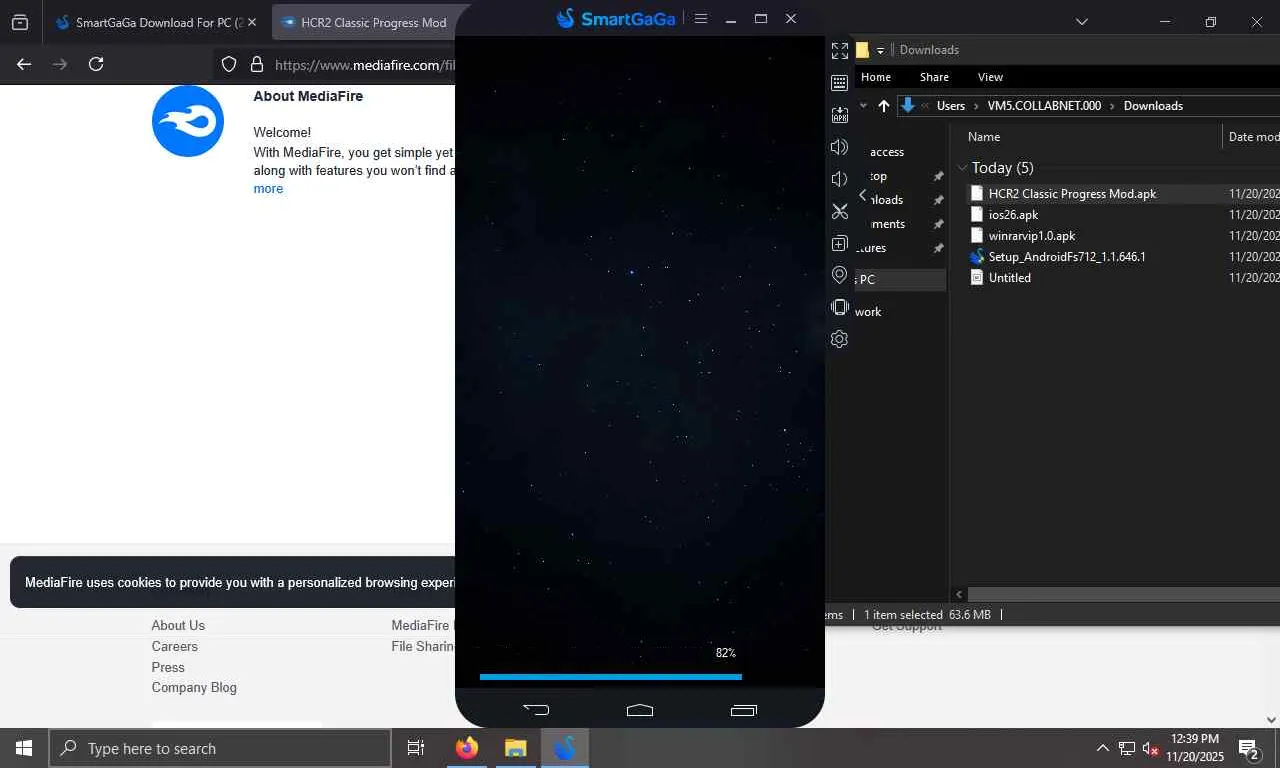Take a screenshot with the scissors icon
Screen dimensions: 1280x768
[x=840, y=211]
